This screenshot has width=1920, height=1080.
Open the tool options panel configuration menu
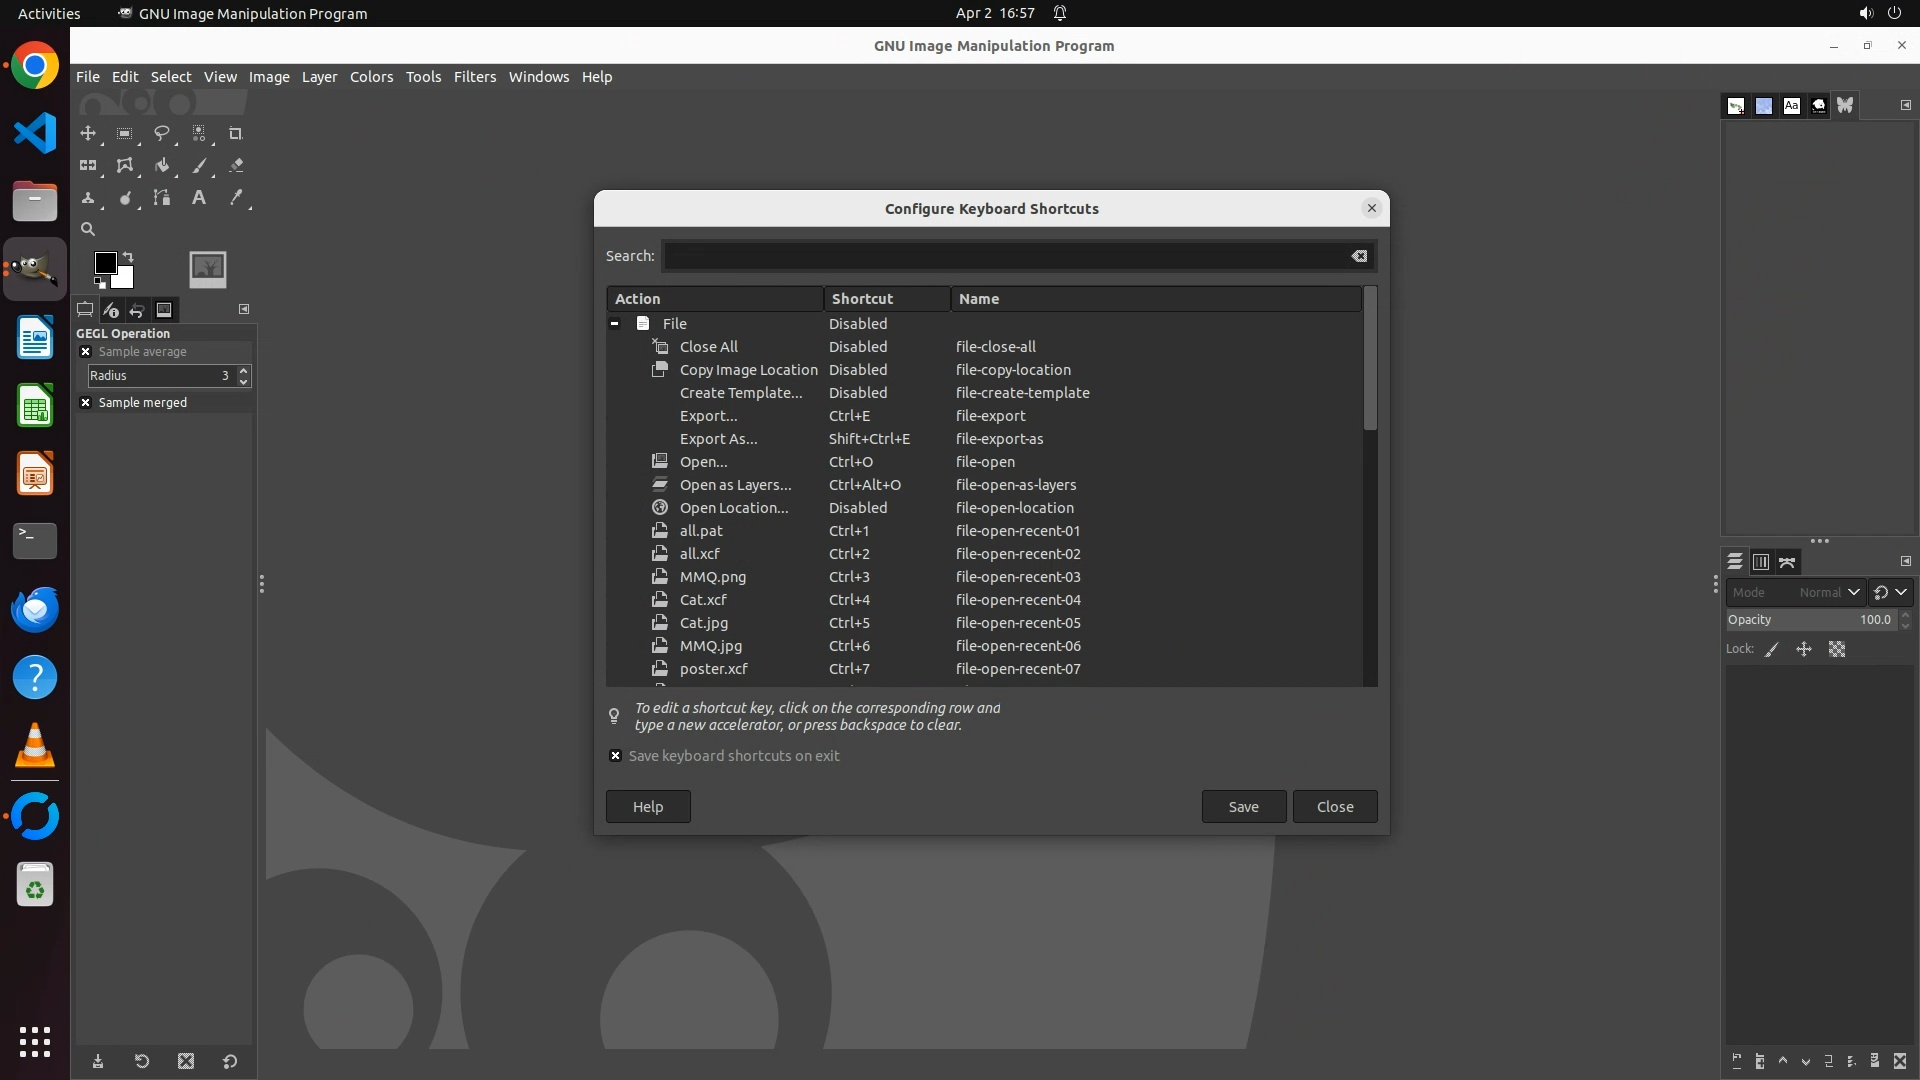243,309
